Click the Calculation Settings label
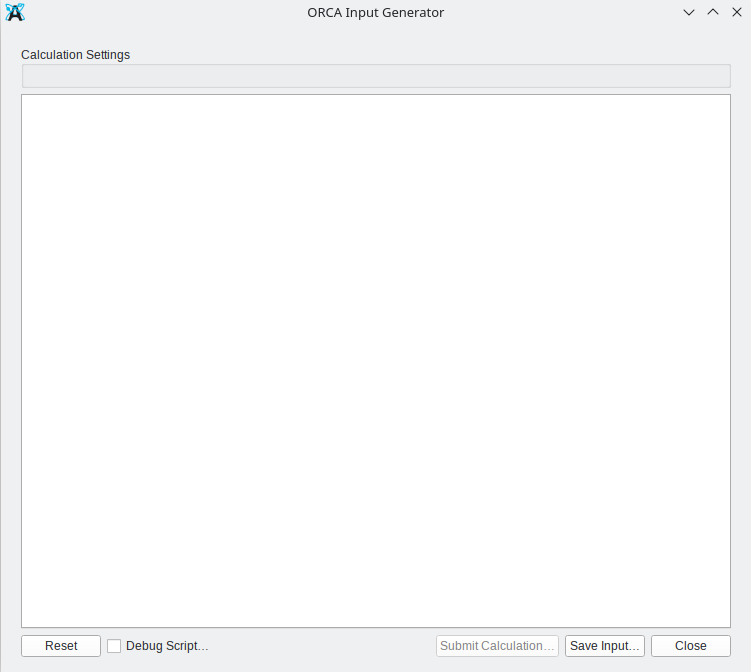The width and height of the screenshot is (751, 672). [76, 55]
